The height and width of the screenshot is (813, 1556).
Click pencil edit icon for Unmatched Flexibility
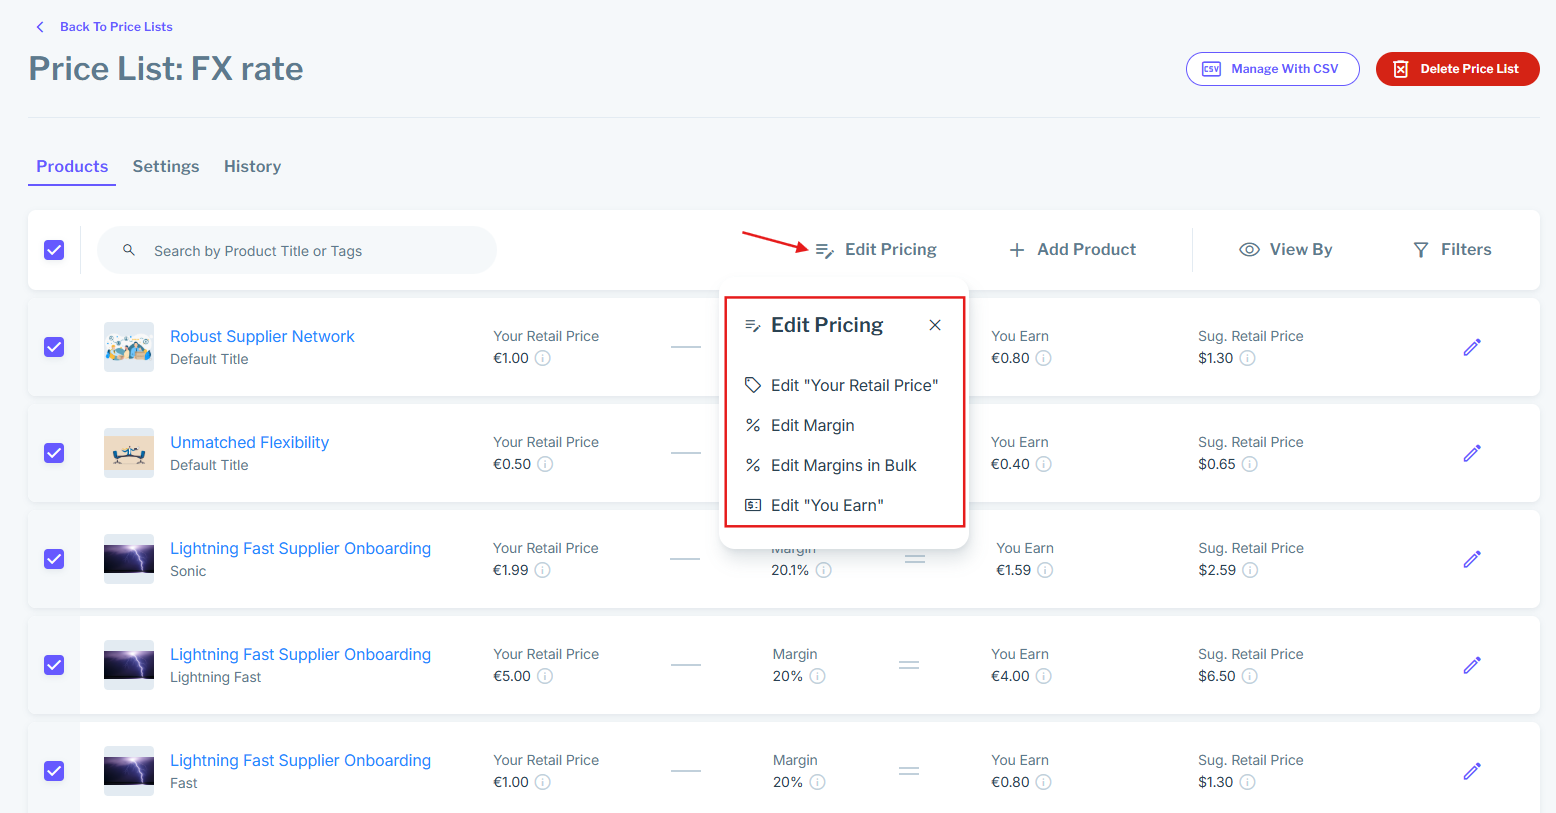(x=1472, y=453)
